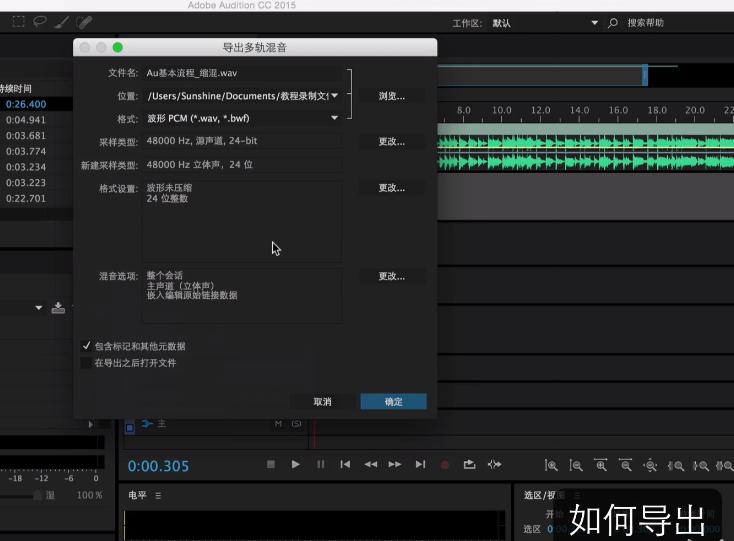
Task: Select the file row with duration 0:03.681
Action: click(x=36, y=135)
